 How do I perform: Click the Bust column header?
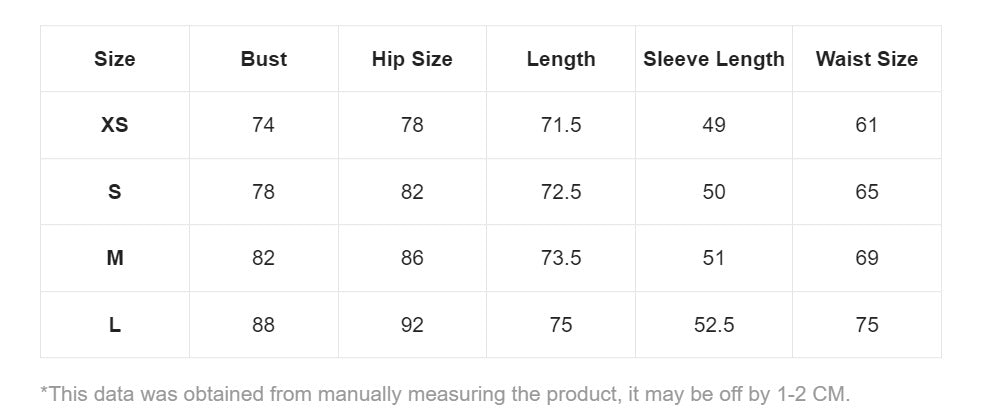coord(263,59)
